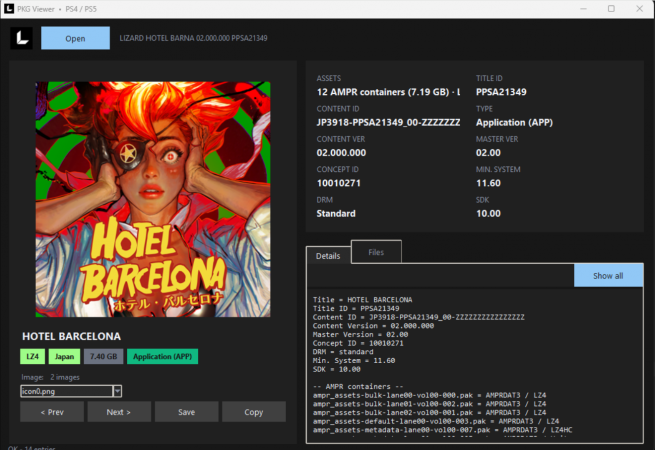This screenshot has height=450, width=655.
Task: Save the current image
Action: coord(186,412)
